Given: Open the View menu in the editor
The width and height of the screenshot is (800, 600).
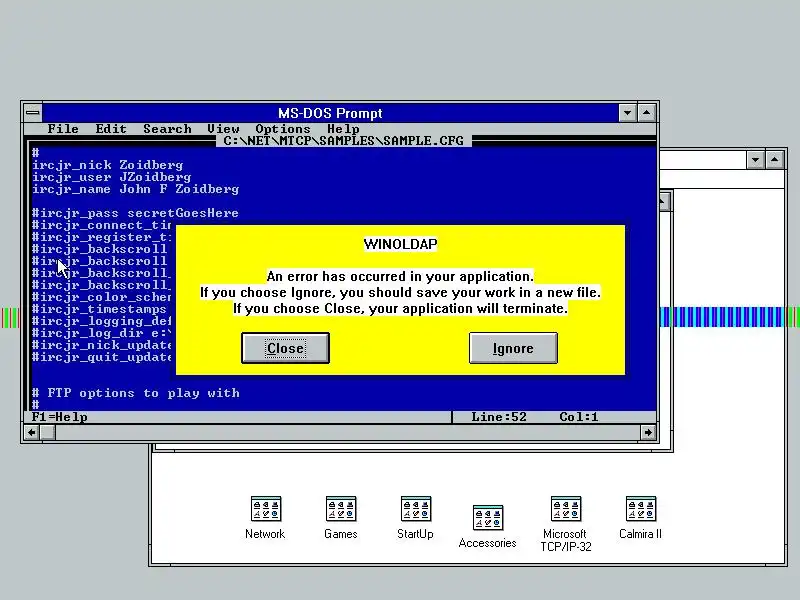Looking at the screenshot, I should pos(223,129).
